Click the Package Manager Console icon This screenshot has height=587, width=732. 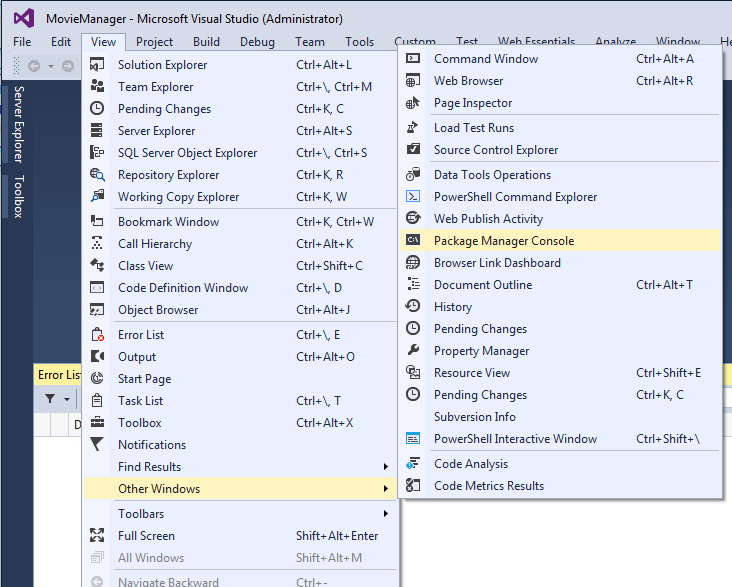(413, 241)
